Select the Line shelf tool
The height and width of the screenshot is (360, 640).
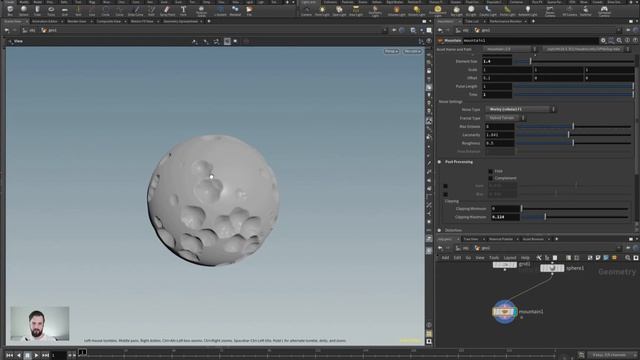[x=92, y=10]
